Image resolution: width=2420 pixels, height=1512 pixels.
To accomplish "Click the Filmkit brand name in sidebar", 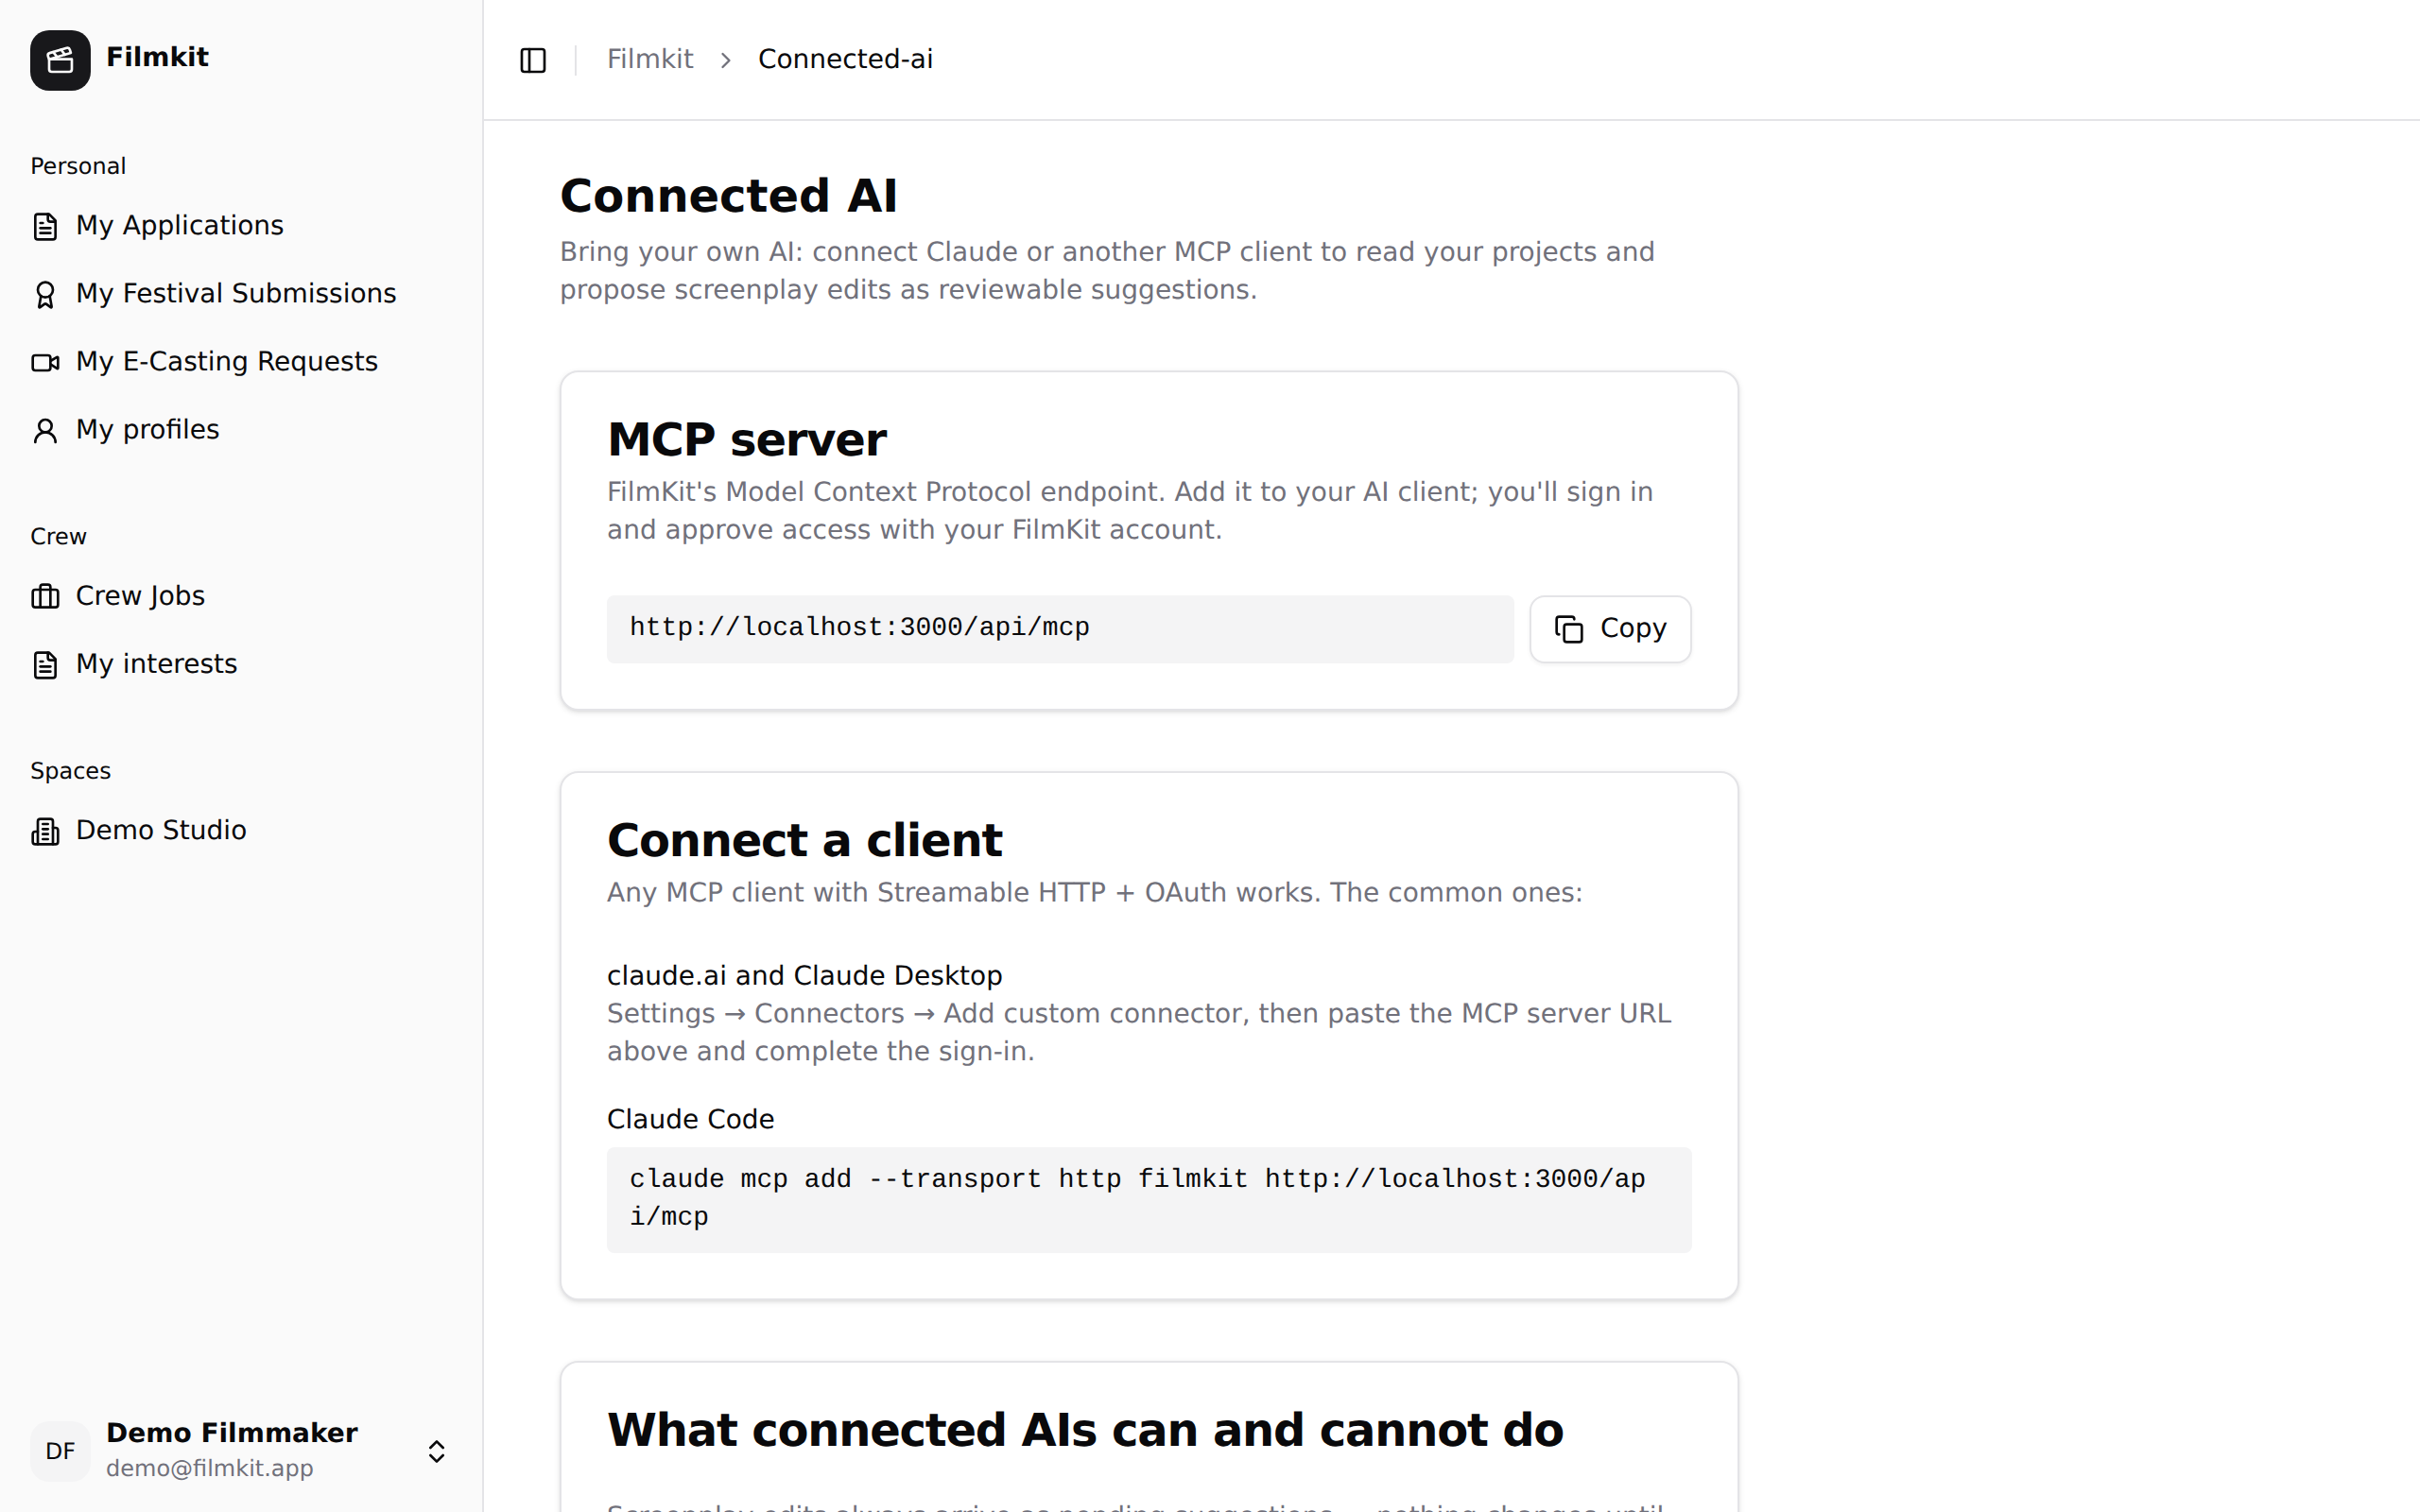I will pyautogui.click(x=157, y=57).
